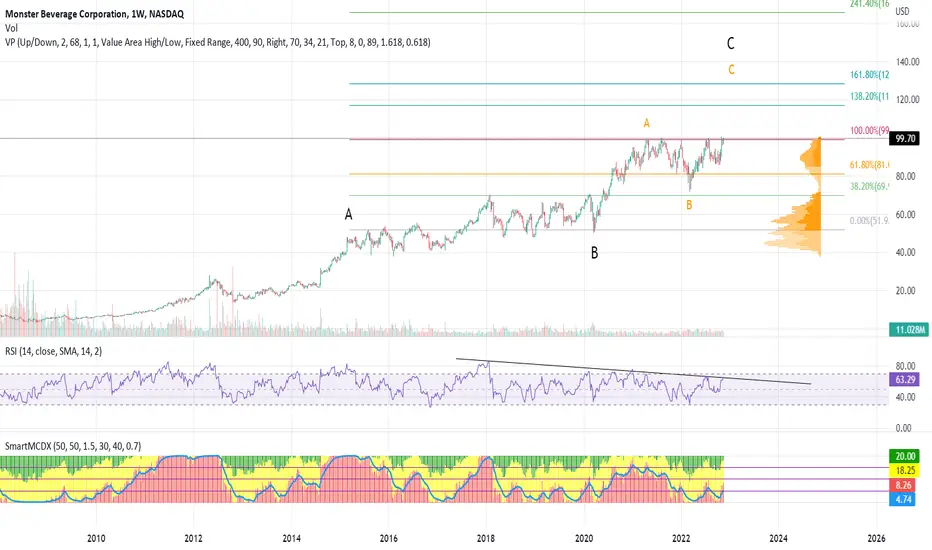Select the 241.40% Fibonacci level label
The image size is (932, 550).
pyautogui.click(x=870, y=4)
